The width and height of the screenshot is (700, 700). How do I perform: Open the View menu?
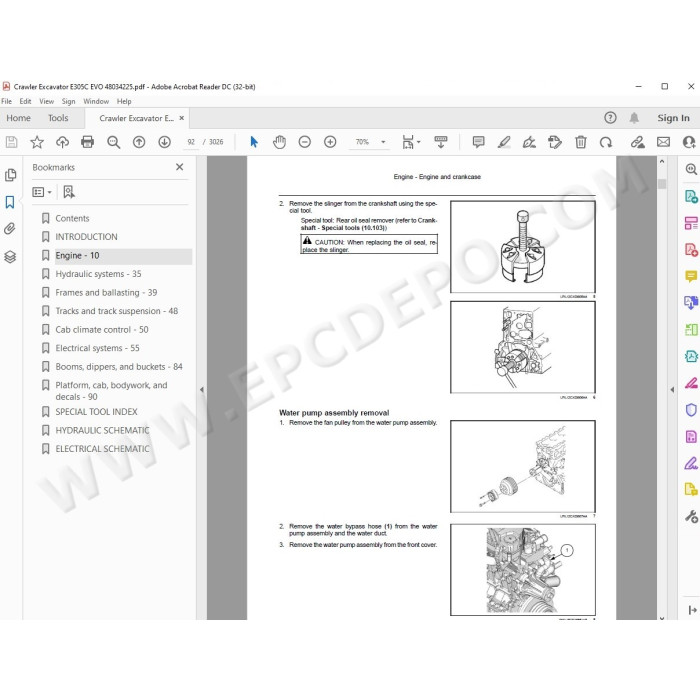click(46, 101)
